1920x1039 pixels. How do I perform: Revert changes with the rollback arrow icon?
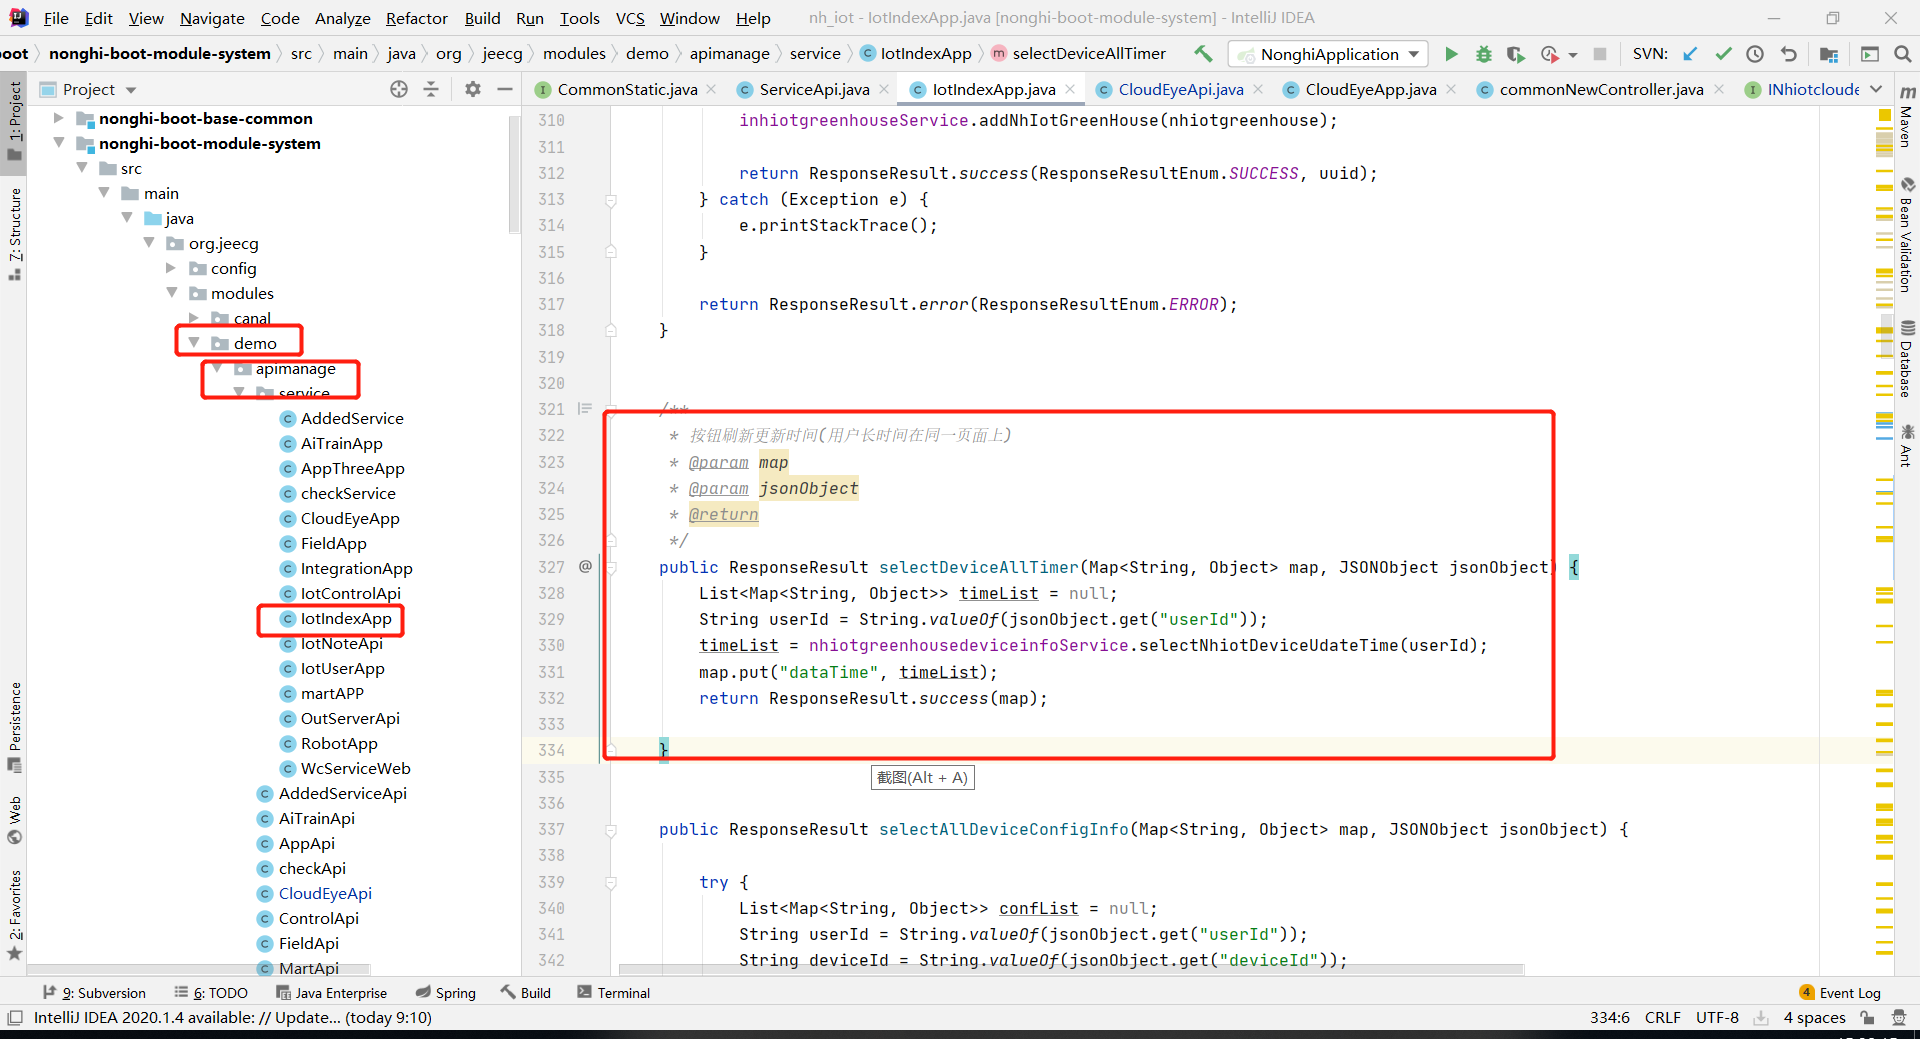click(x=1789, y=54)
